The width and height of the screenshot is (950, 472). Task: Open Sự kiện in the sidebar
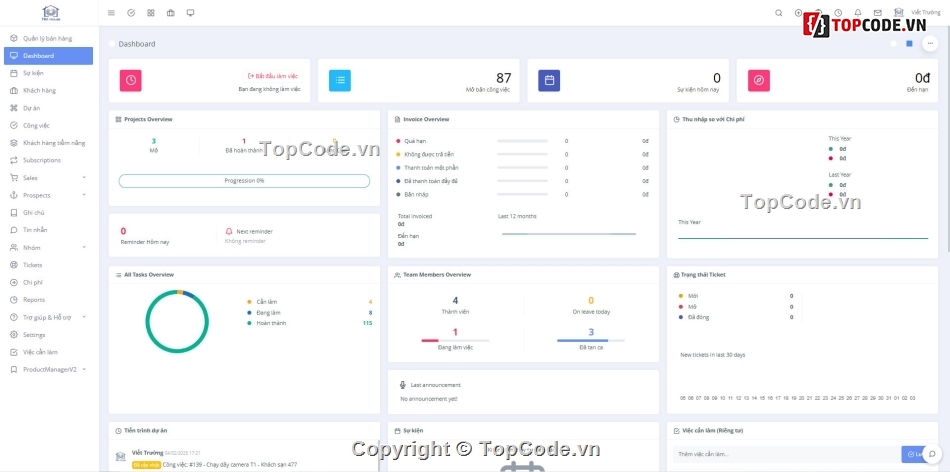pos(48,73)
